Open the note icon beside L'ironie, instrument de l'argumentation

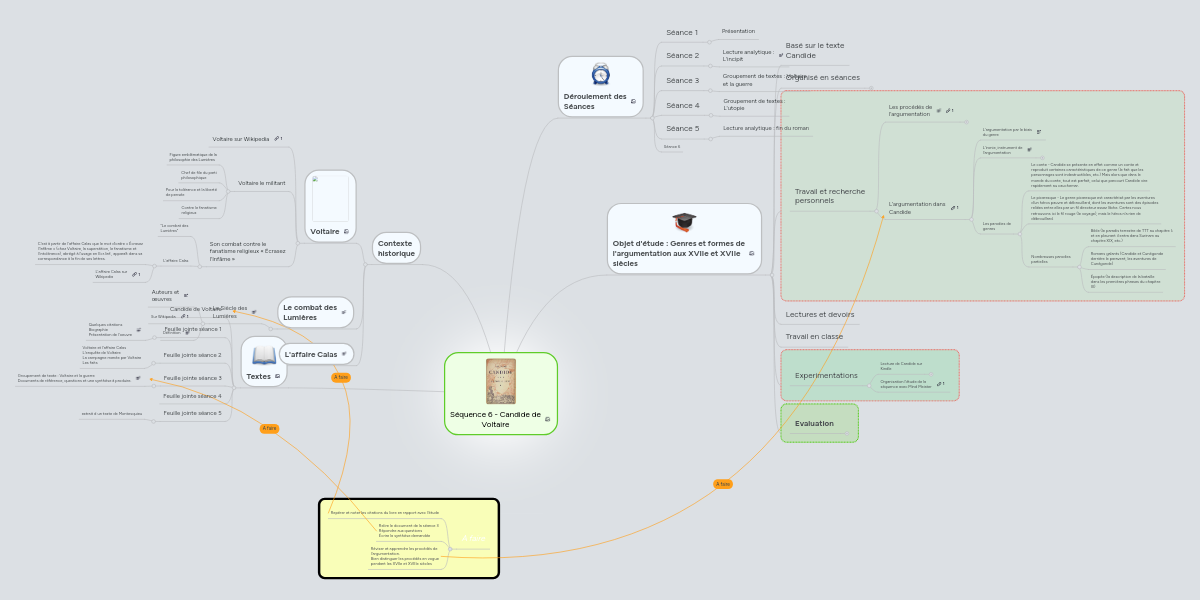click(1029, 150)
